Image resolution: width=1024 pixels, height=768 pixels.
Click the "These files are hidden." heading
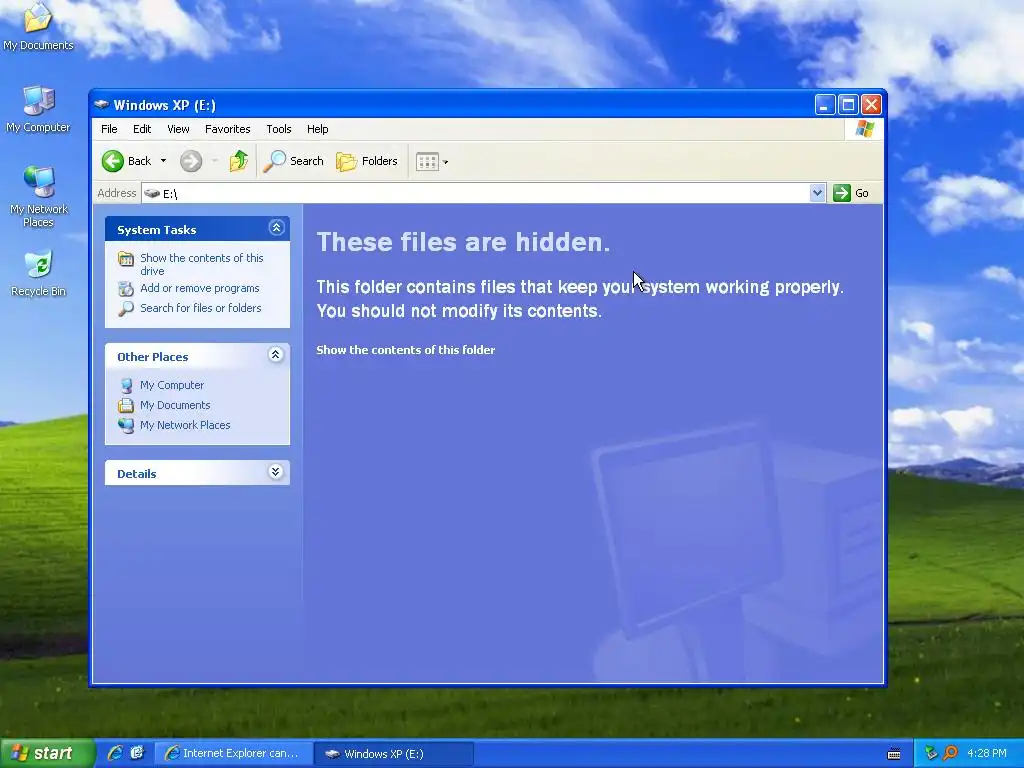pyautogui.click(x=463, y=242)
